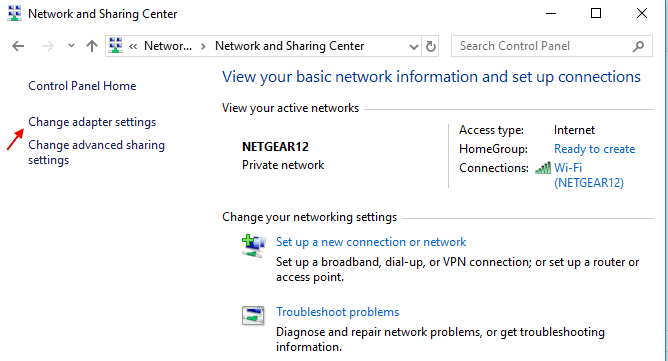Open Troubleshoot problems
The height and width of the screenshot is (361, 668).
[x=337, y=312]
